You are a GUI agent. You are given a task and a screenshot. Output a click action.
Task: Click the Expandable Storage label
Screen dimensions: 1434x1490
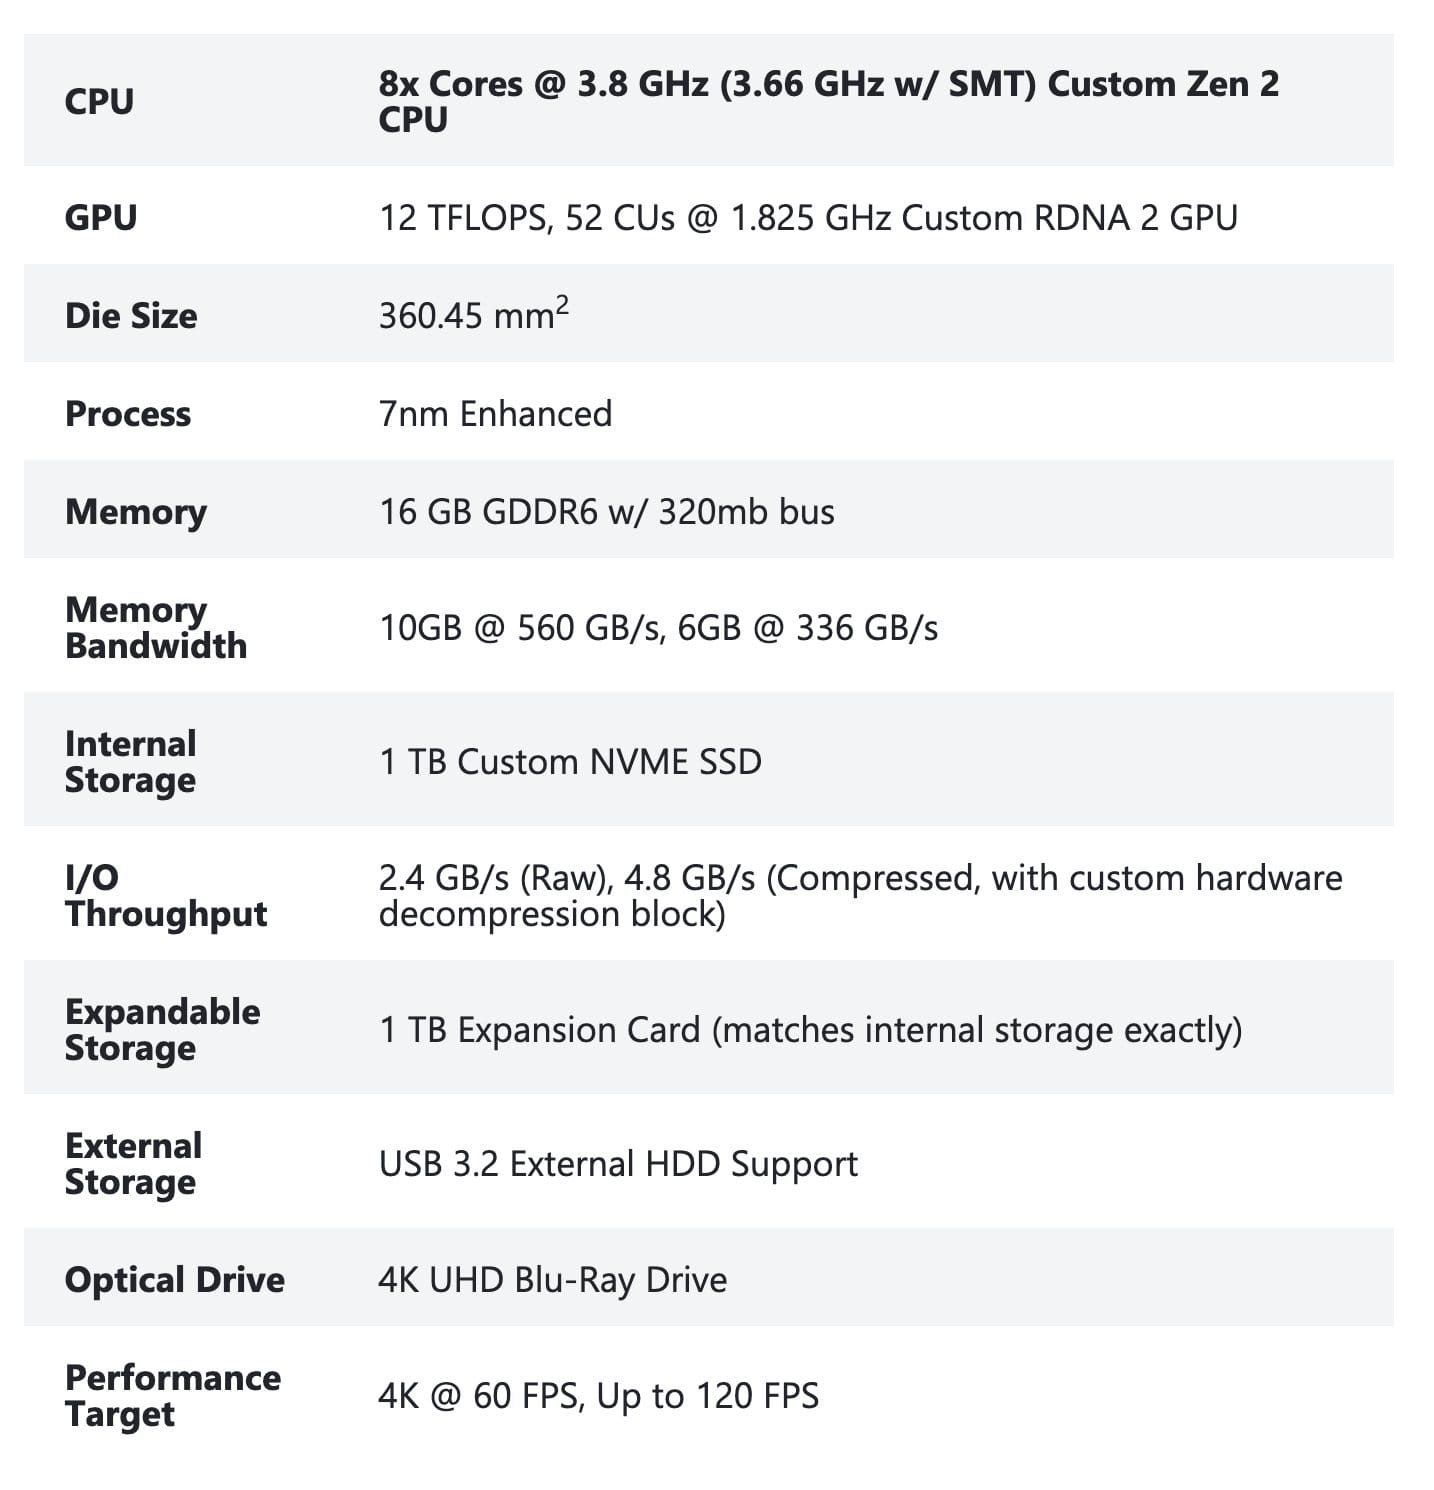point(162,1029)
